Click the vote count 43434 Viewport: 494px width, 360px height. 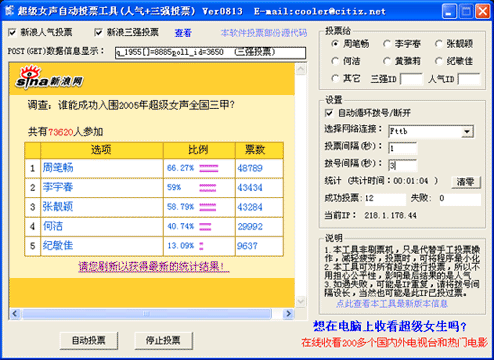pyautogui.click(x=250, y=188)
